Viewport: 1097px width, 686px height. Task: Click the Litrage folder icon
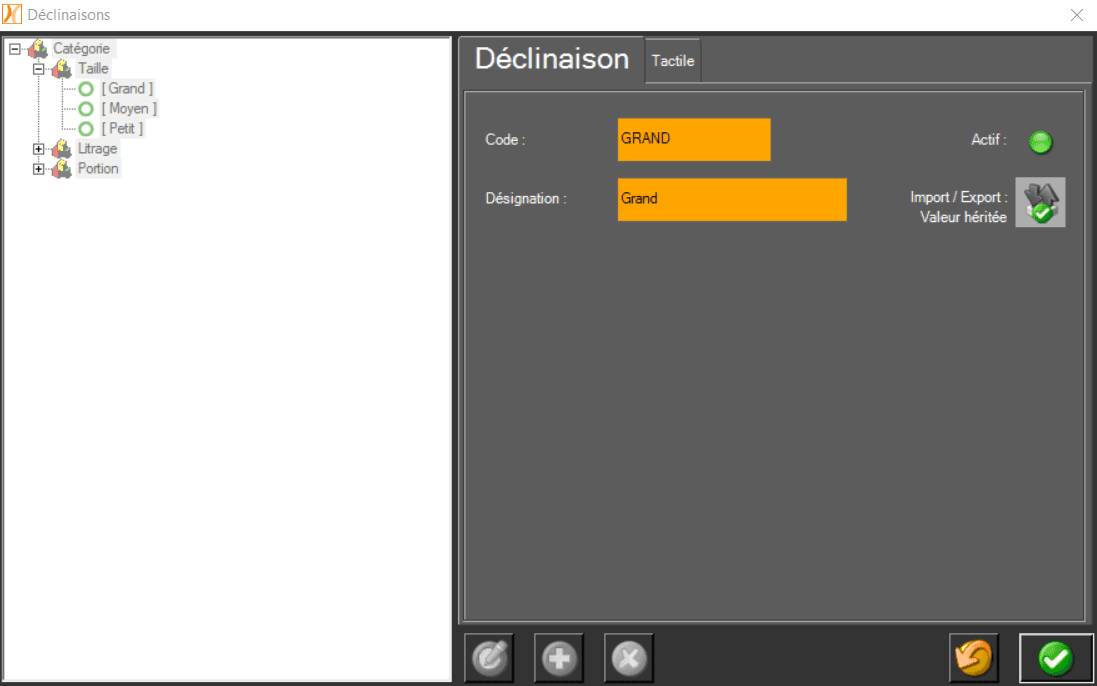62,149
